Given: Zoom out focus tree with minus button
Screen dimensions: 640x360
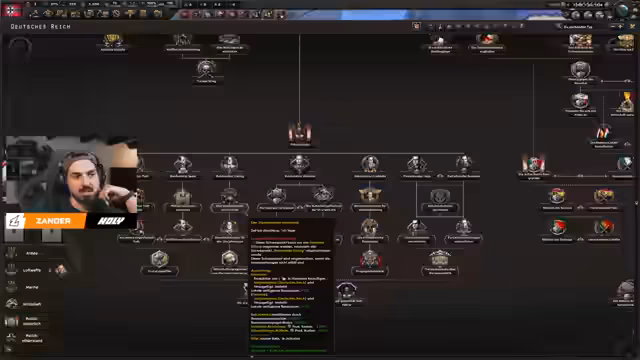Looking at the screenshot, I should (x=612, y=27).
